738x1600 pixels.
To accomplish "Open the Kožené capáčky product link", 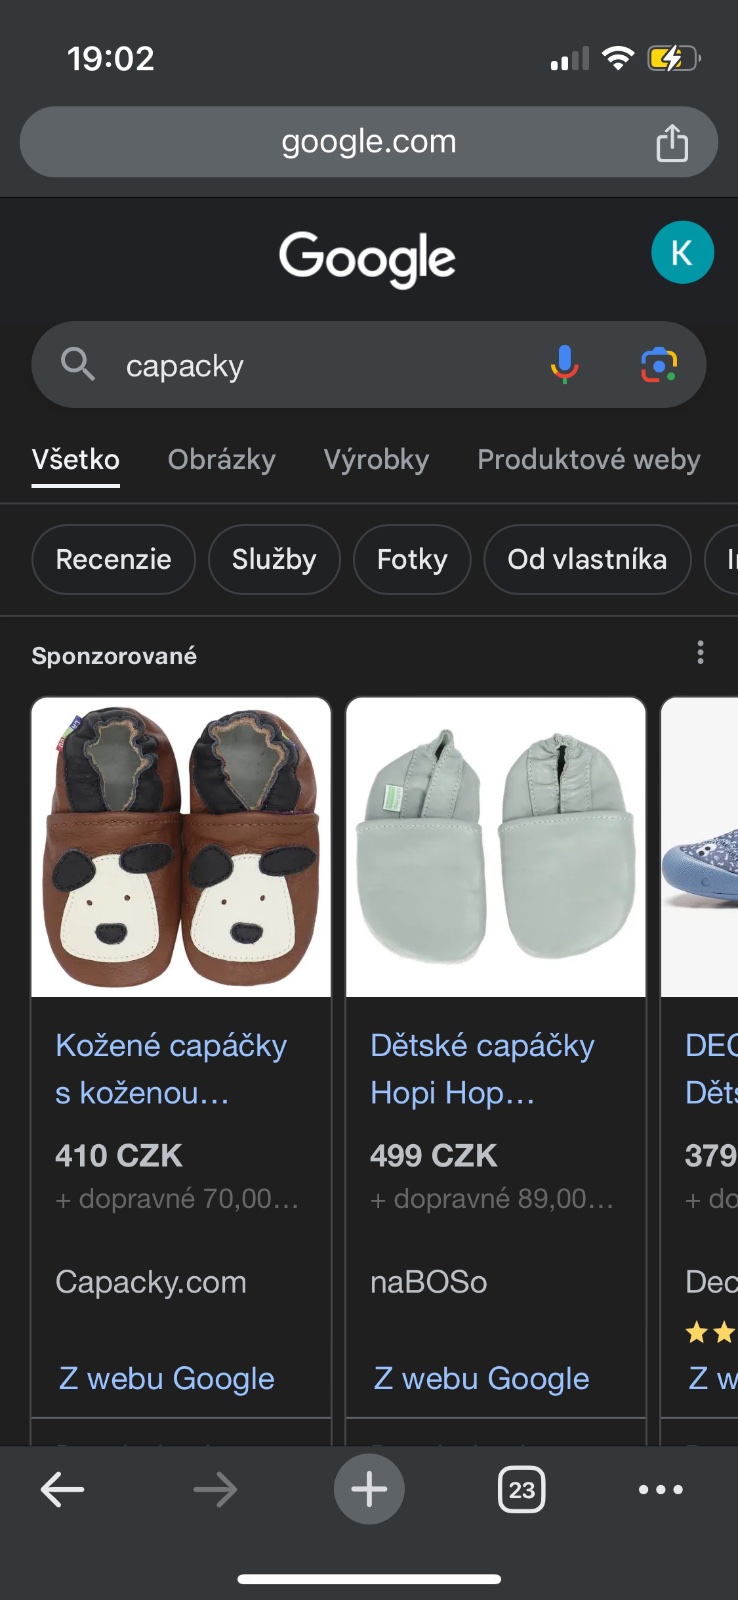I will [171, 1069].
